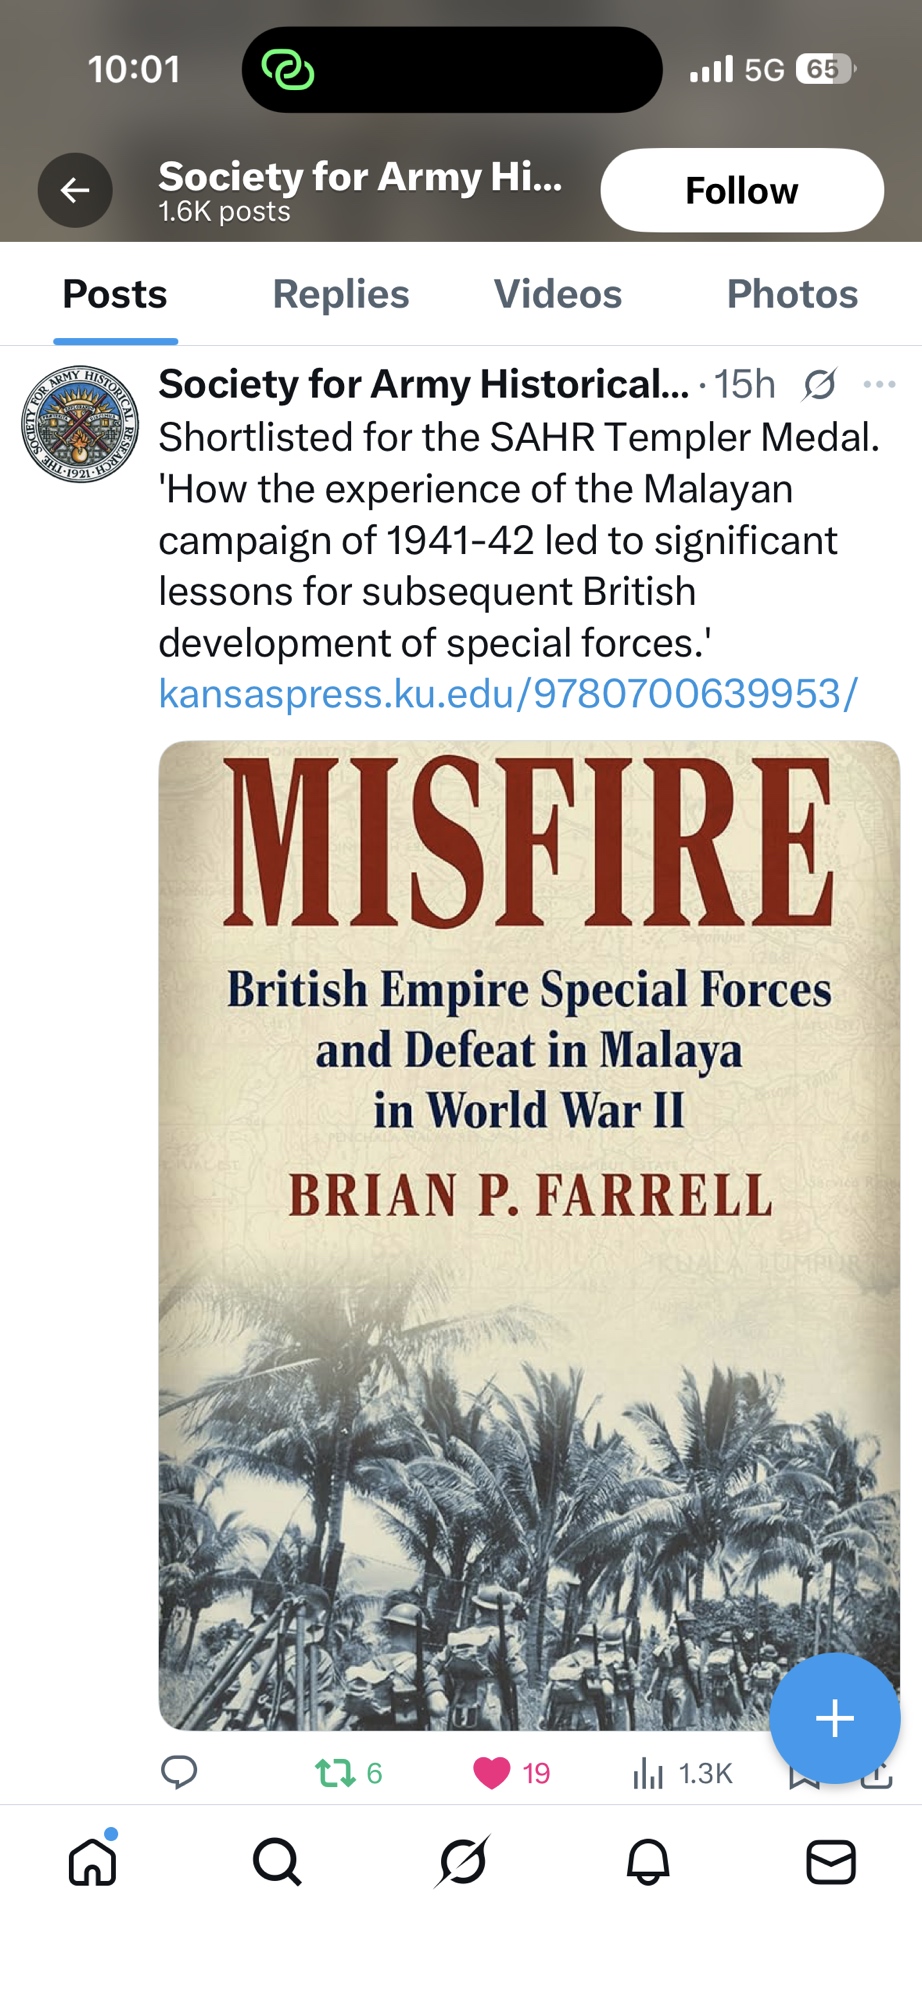
Task: Switch to the Replies tab
Action: click(340, 295)
